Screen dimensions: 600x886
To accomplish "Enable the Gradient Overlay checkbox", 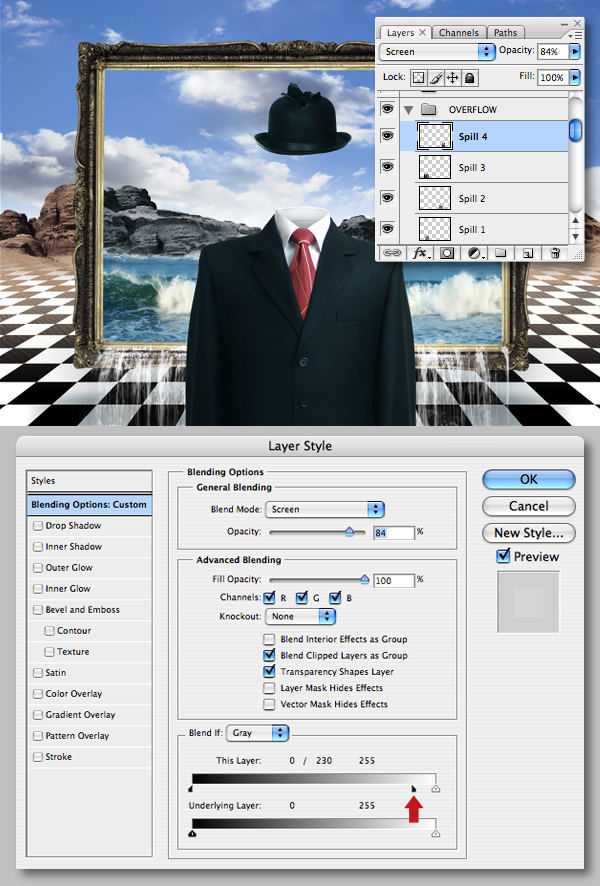I will click(38, 715).
